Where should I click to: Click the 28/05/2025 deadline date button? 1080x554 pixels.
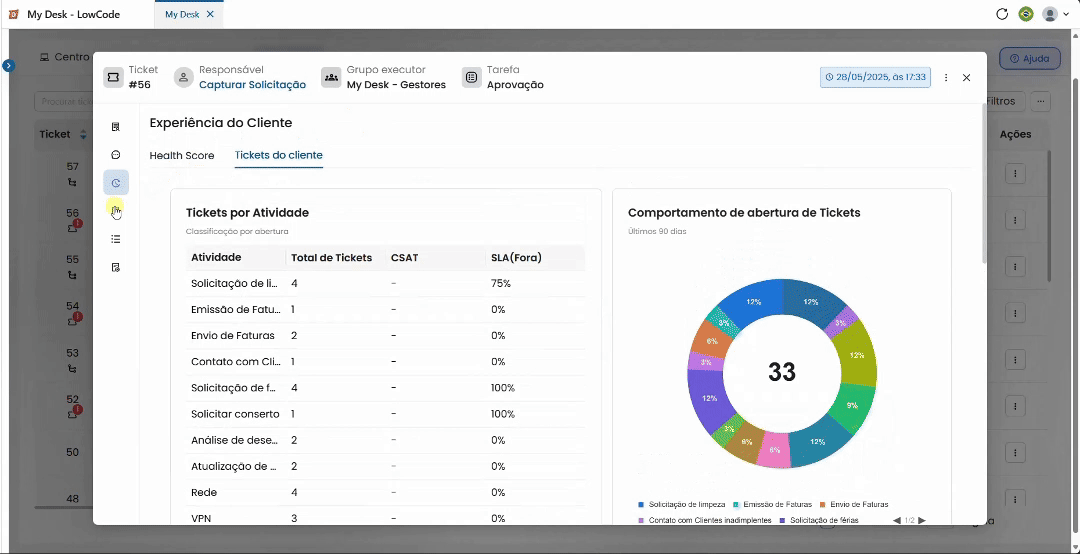click(x=875, y=77)
